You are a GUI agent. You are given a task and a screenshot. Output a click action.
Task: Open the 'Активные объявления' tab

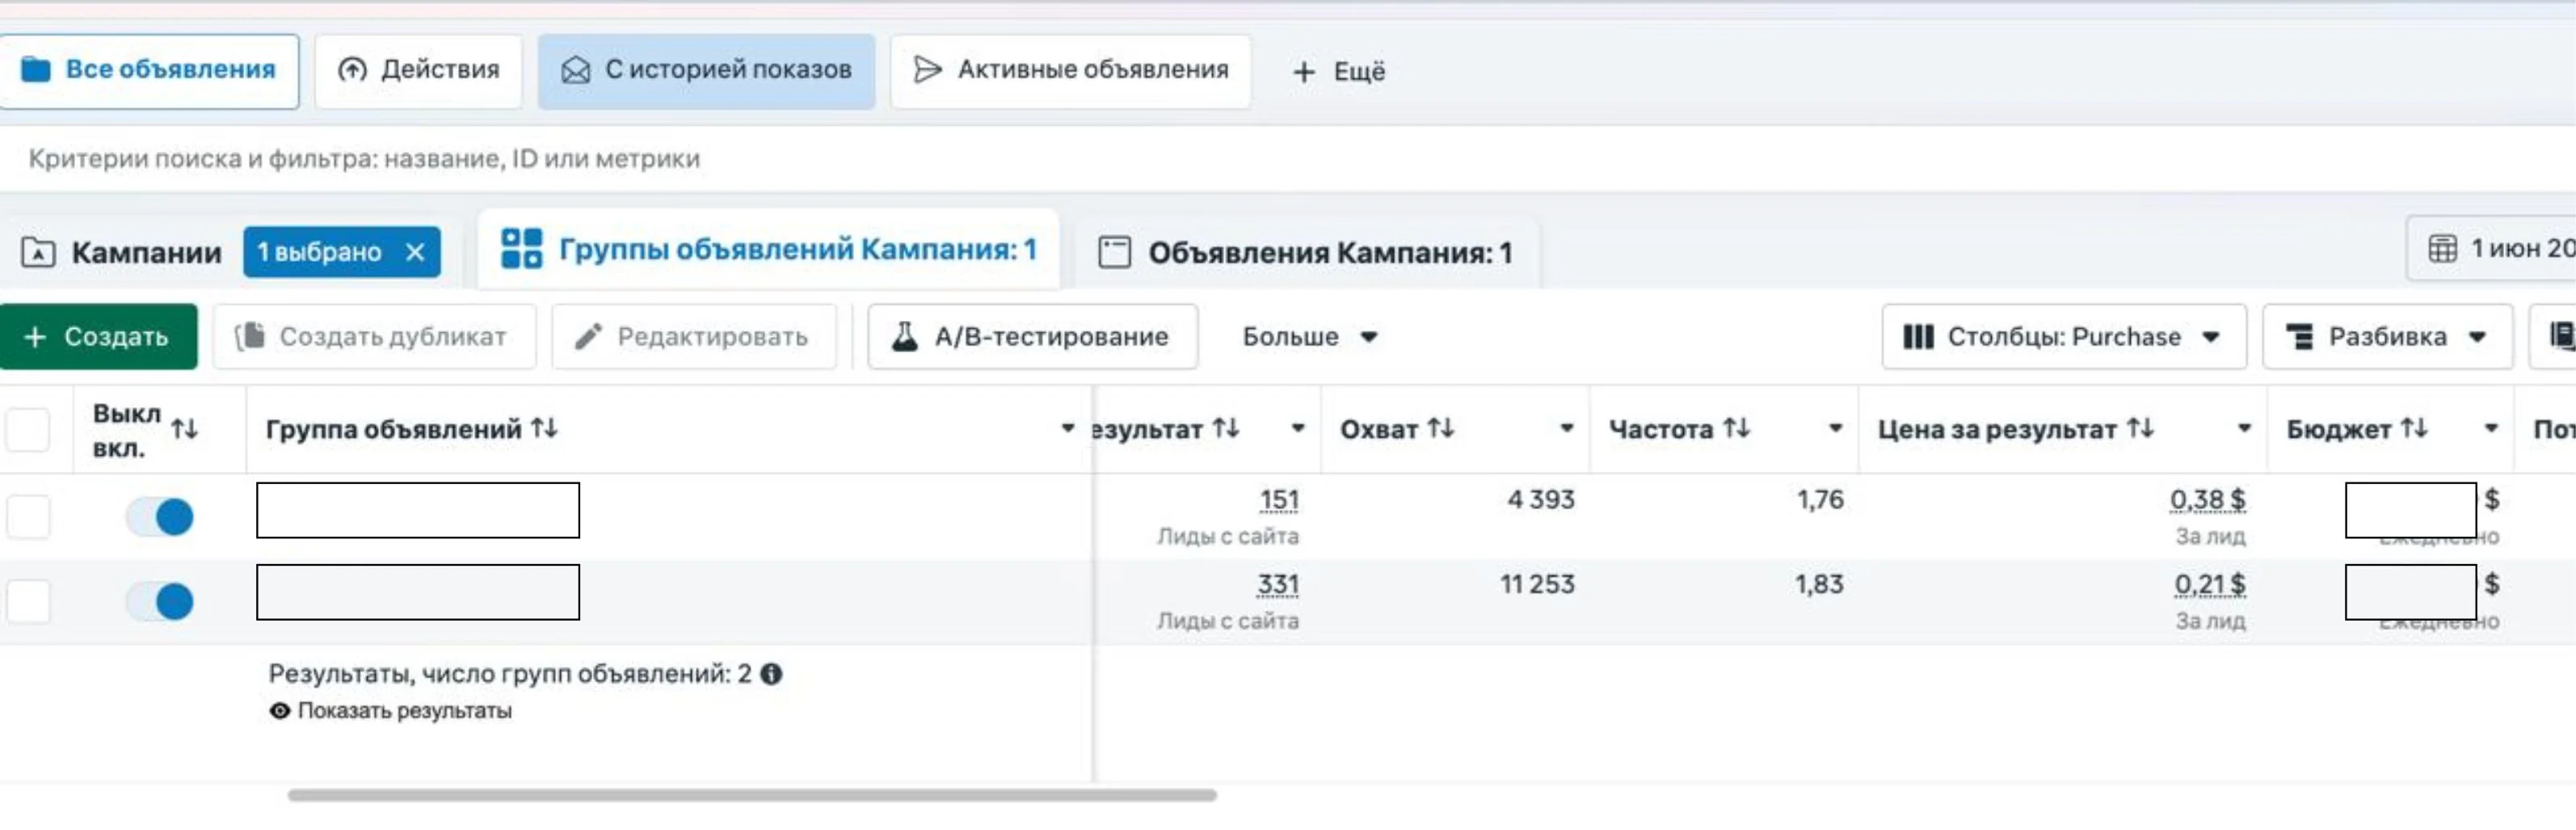click(x=1070, y=70)
